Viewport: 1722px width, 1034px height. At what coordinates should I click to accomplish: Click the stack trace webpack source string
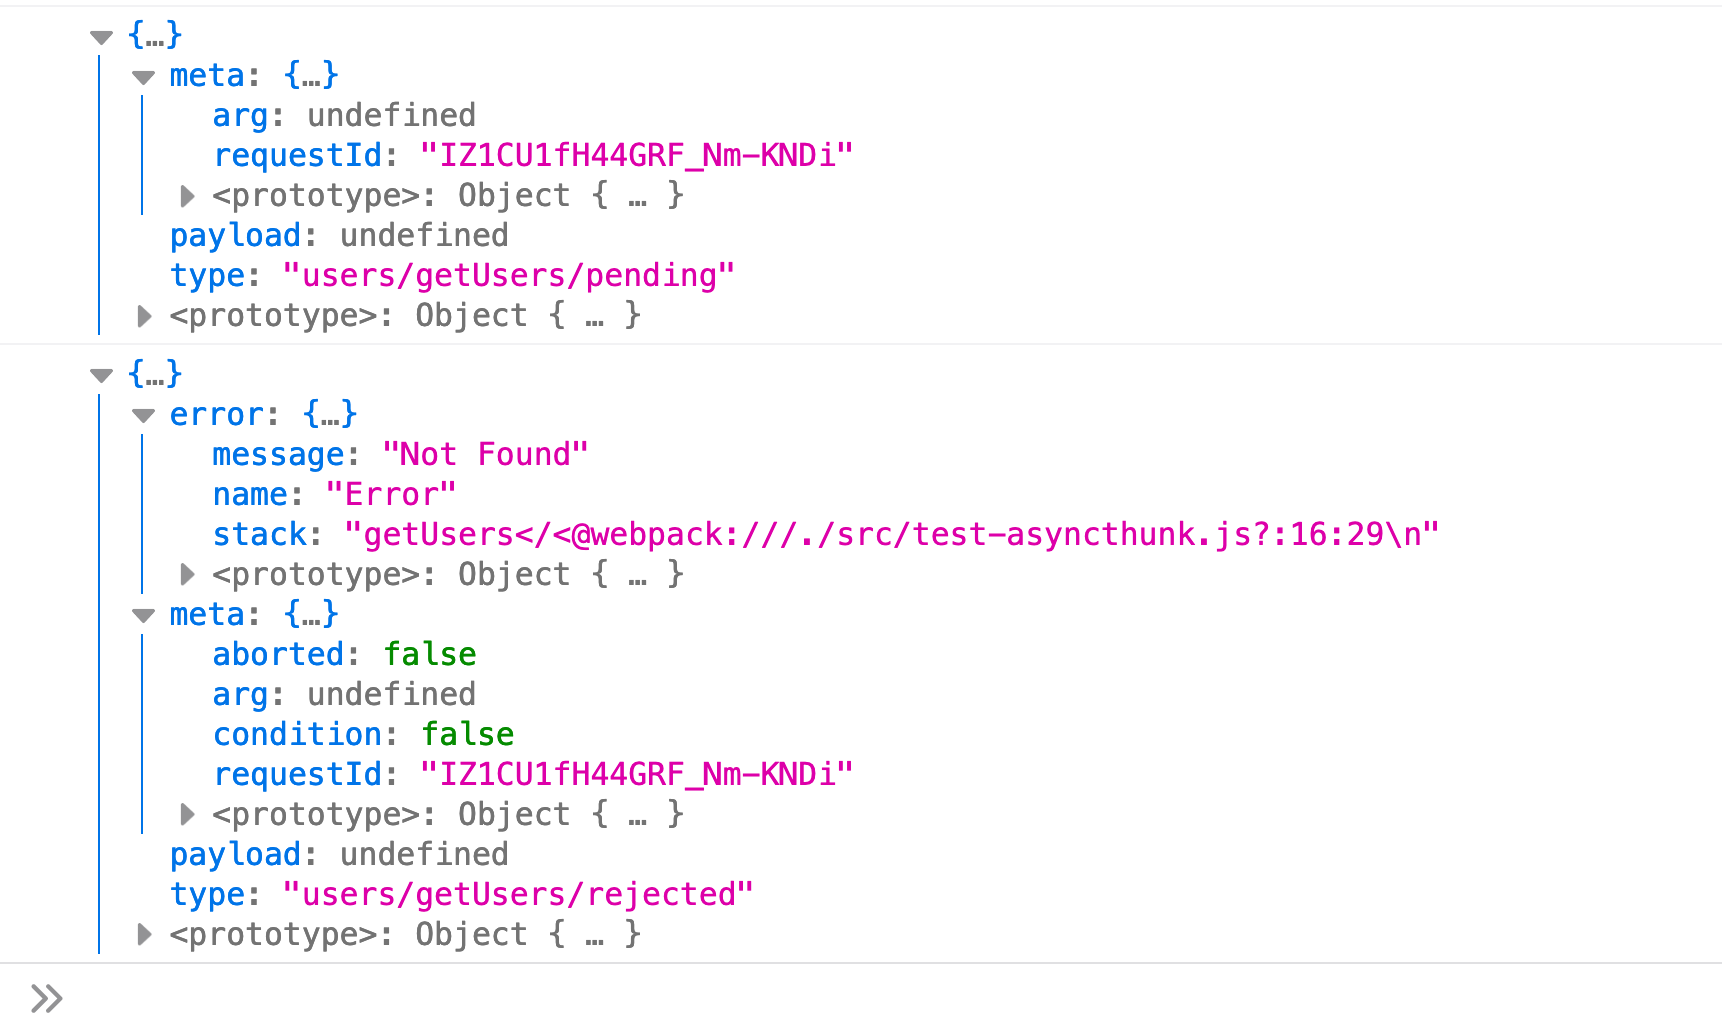pos(891,534)
